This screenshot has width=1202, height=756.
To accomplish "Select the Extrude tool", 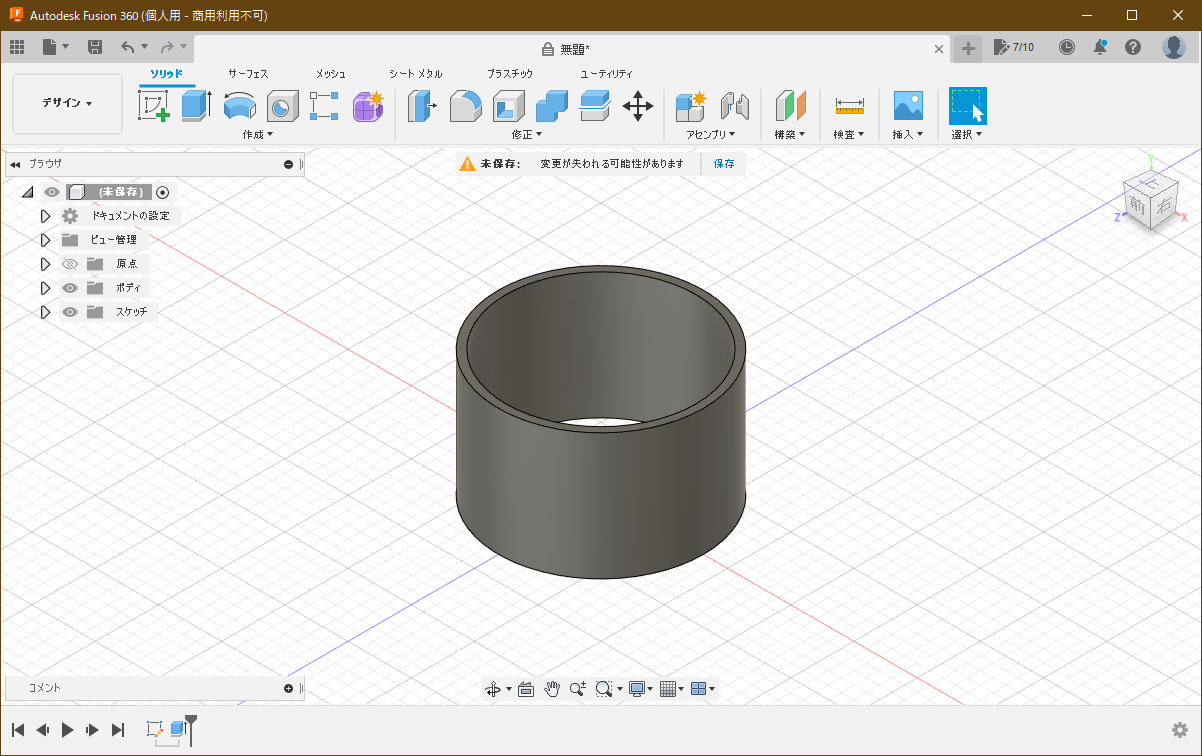I will click(196, 105).
